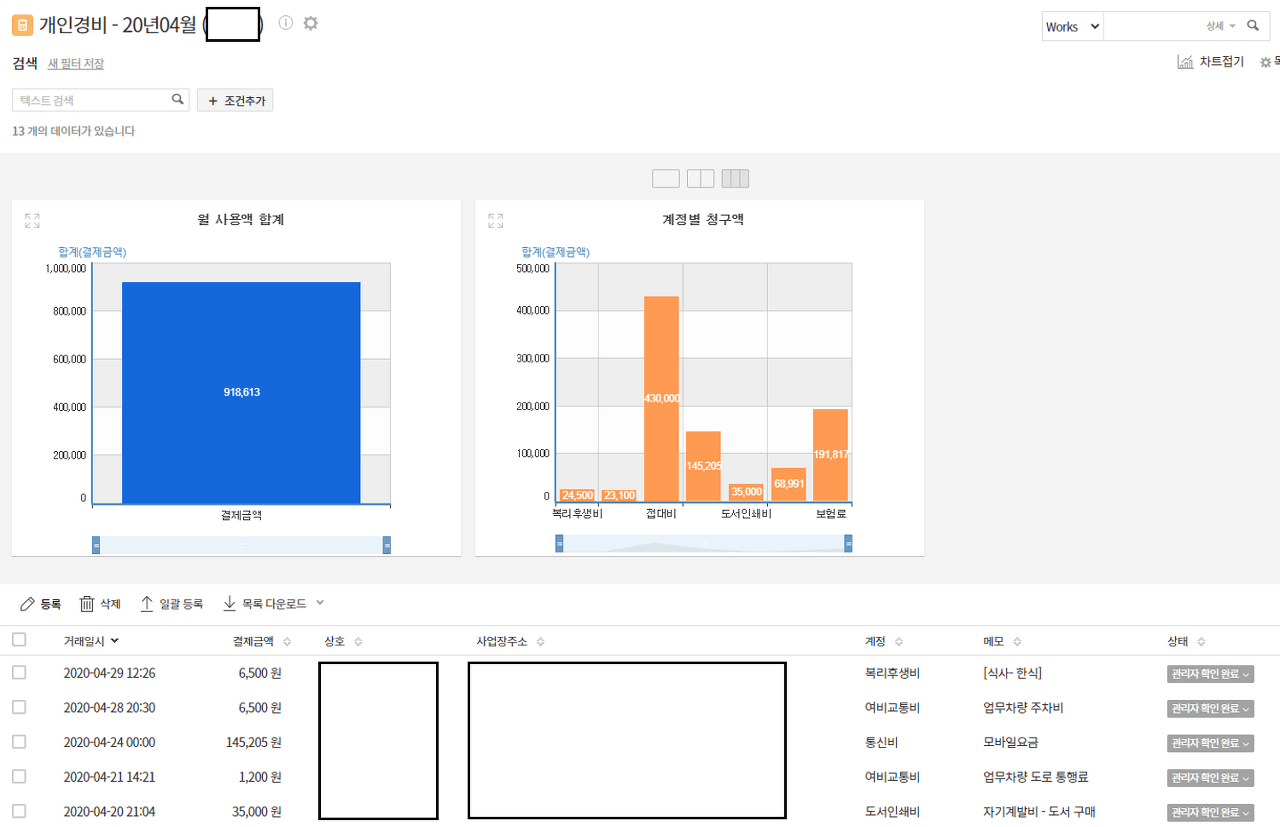Open status dropdown for 도로 통행료 row

click(1210, 777)
